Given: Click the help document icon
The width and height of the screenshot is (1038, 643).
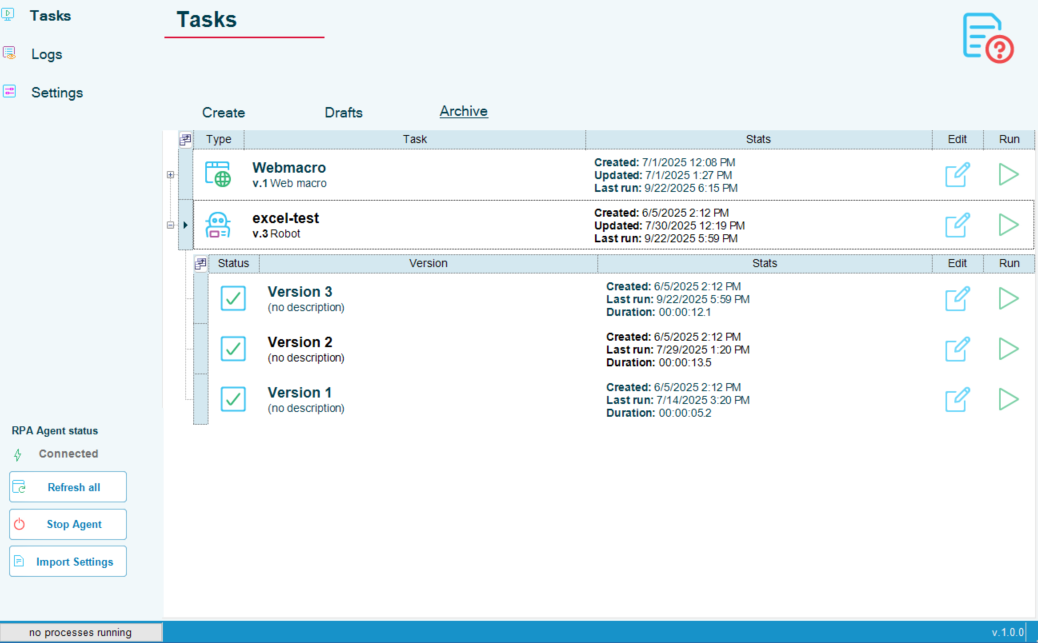Looking at the screenshot, I should tap(987, 38).
